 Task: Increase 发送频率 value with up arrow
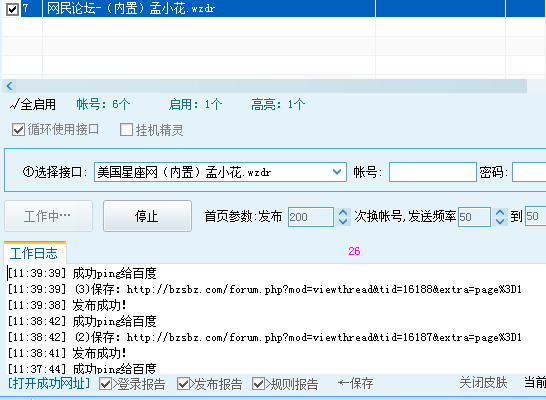coord(500,212)
